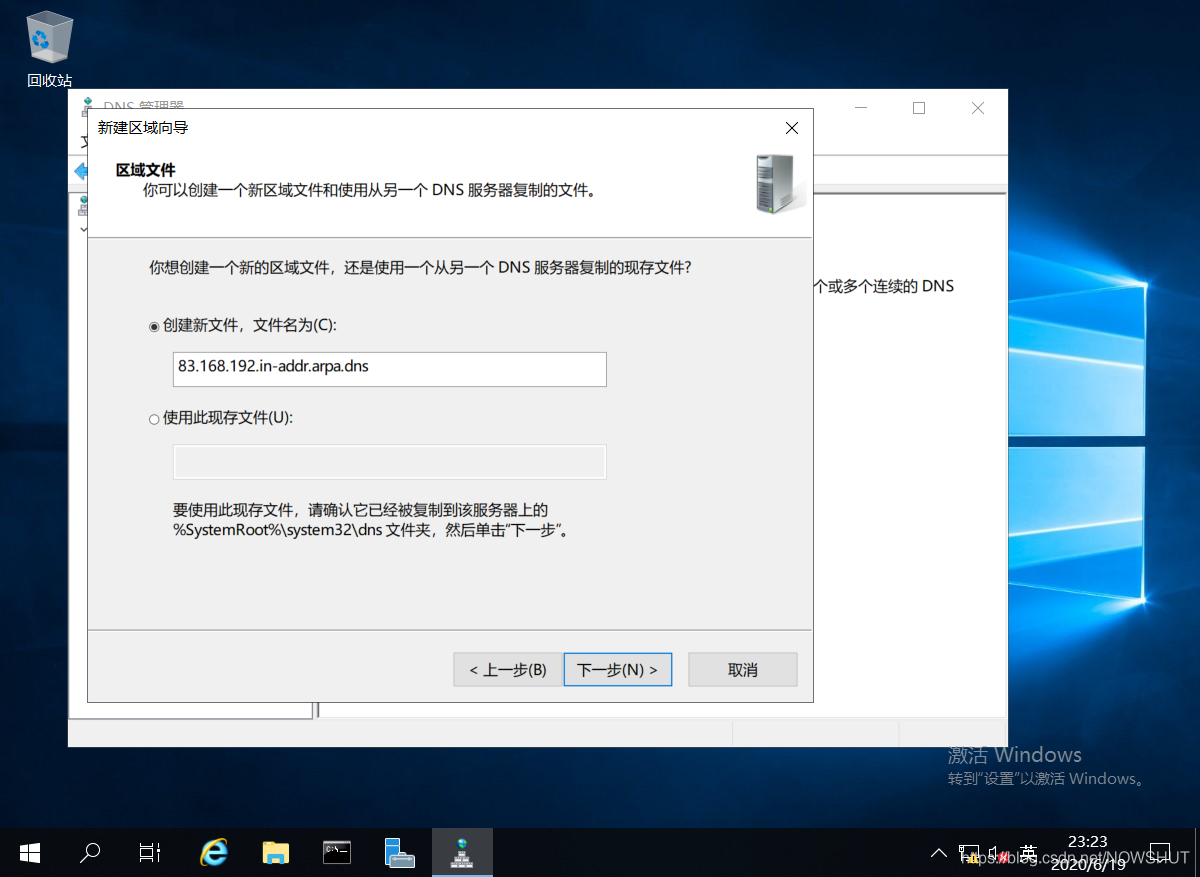The height and width of the screenshot is (877, 1200).
Task: Open Windows Search from the taskbar
Action: pos(89,852)
